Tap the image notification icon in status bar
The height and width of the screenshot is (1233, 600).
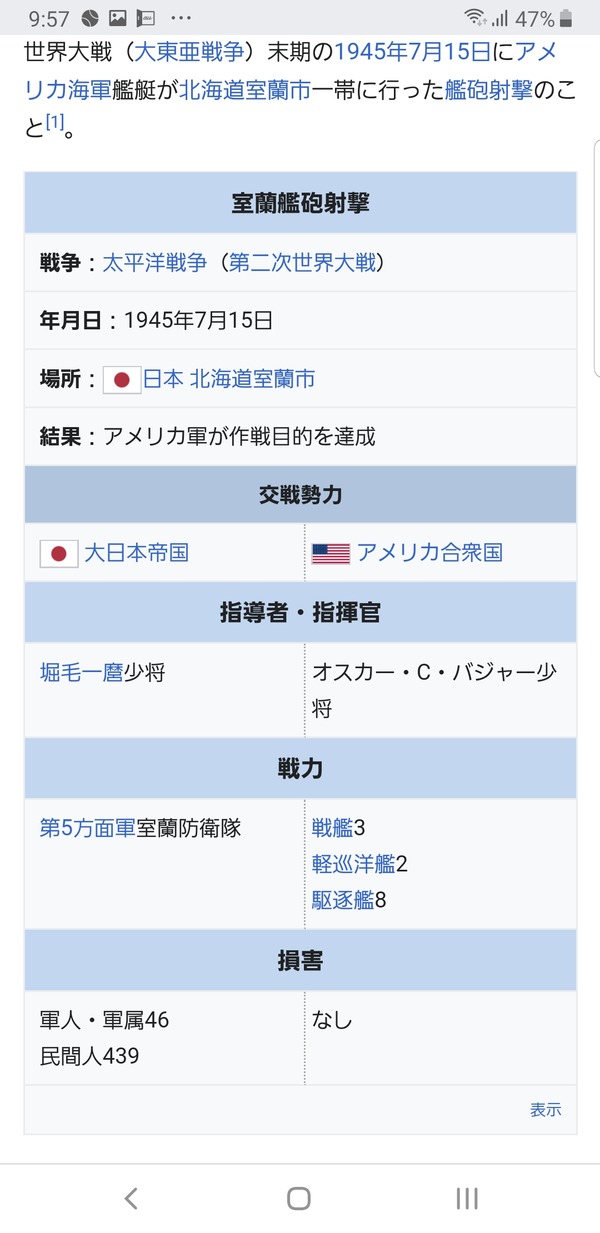coord(118,18)
